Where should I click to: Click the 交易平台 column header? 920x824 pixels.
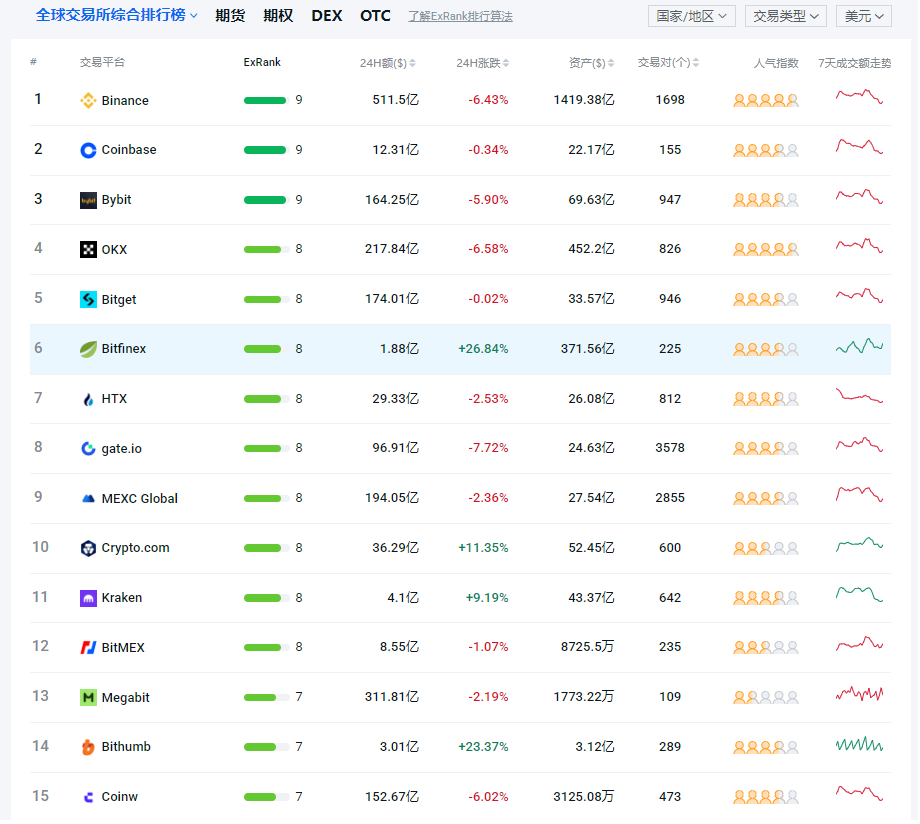tap(103, 62)
